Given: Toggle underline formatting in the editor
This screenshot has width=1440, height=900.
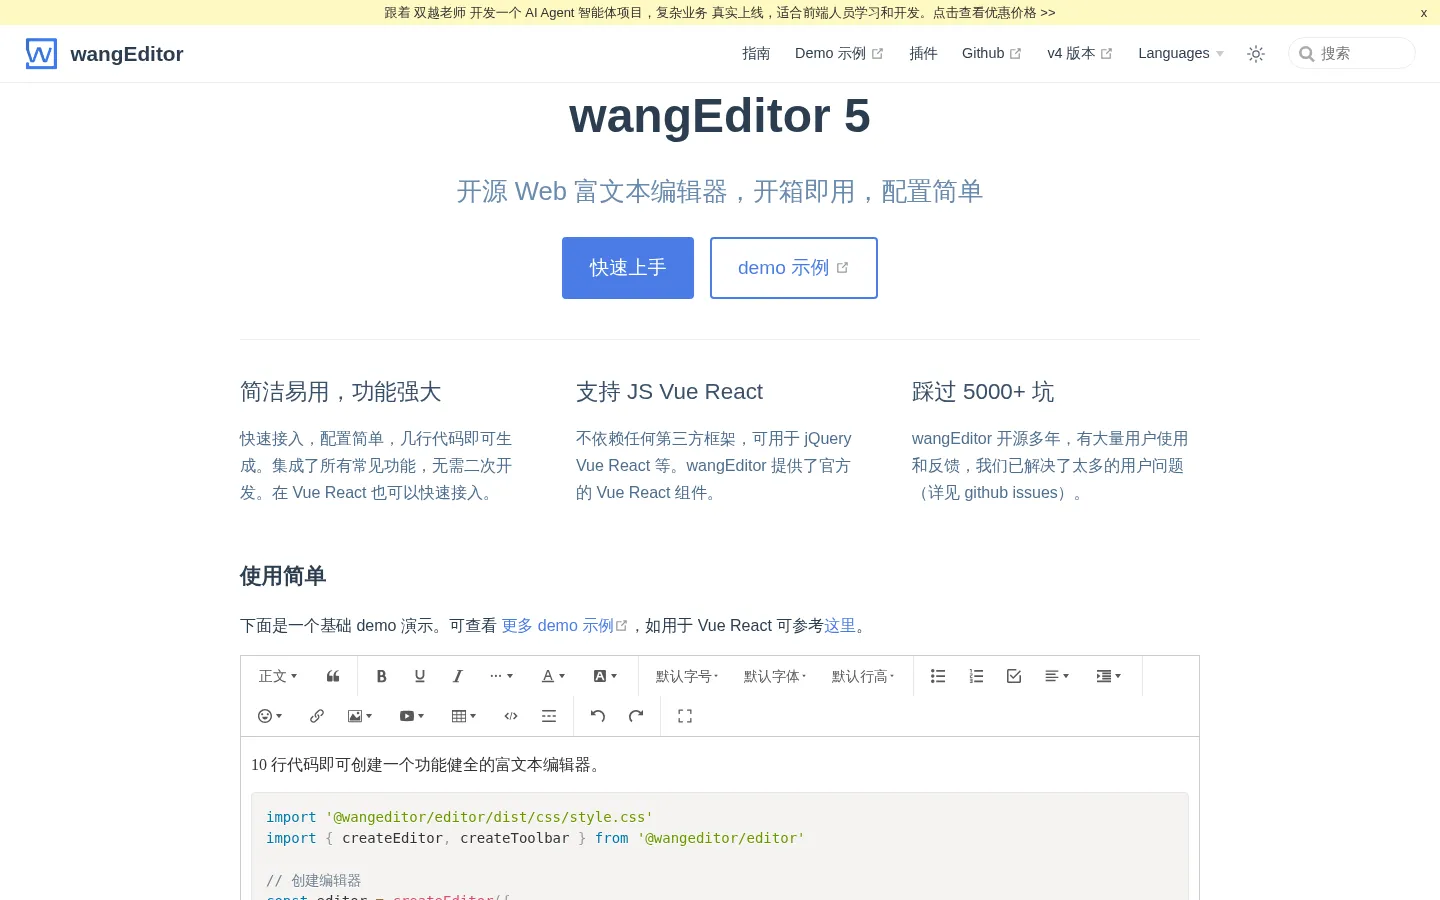Looking at the screenshot, I should click(420, 676).
